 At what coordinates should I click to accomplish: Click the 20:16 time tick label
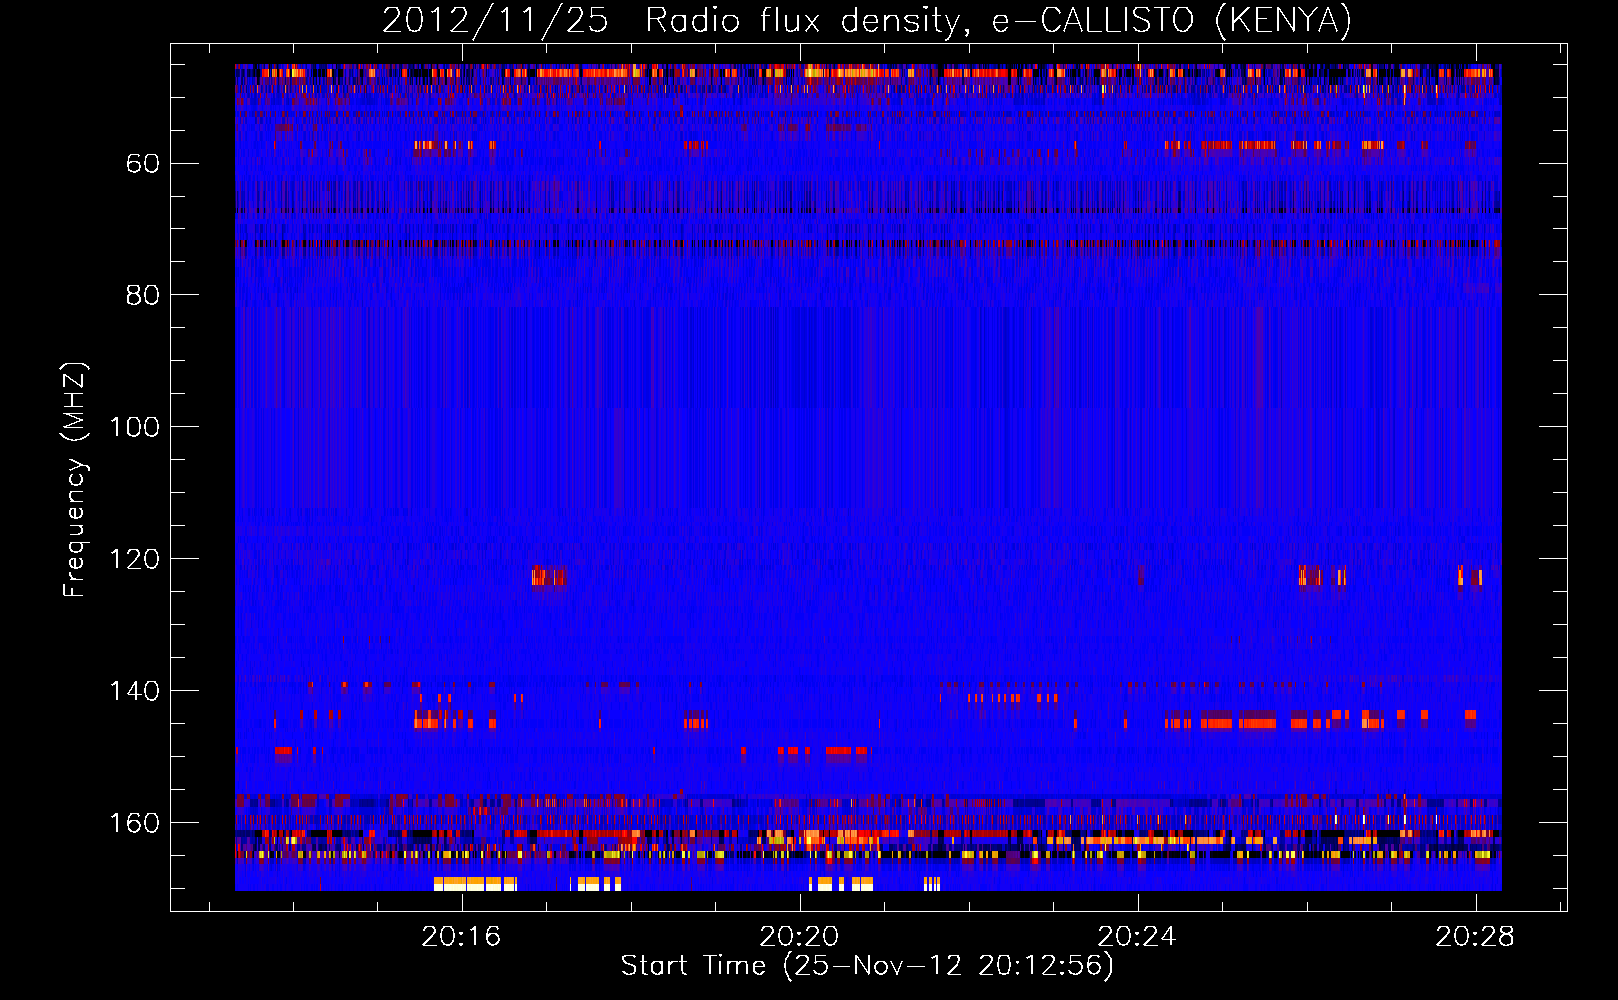[x=461, y=937]
